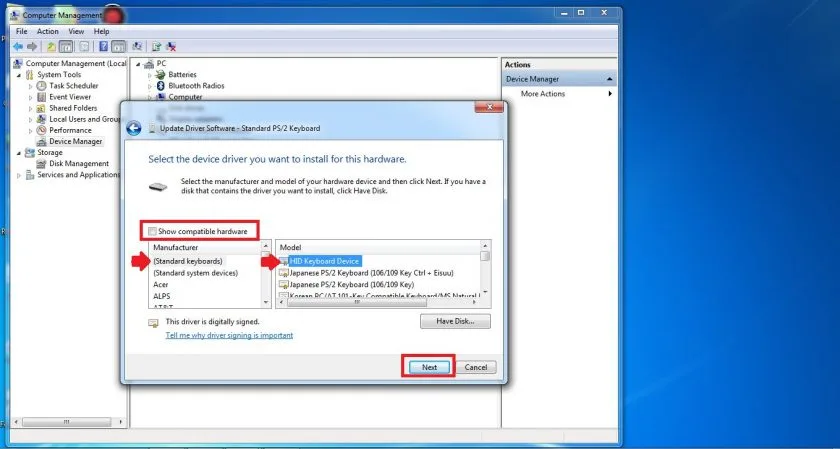Collapse the Device Manager actions section

[609, 79]
